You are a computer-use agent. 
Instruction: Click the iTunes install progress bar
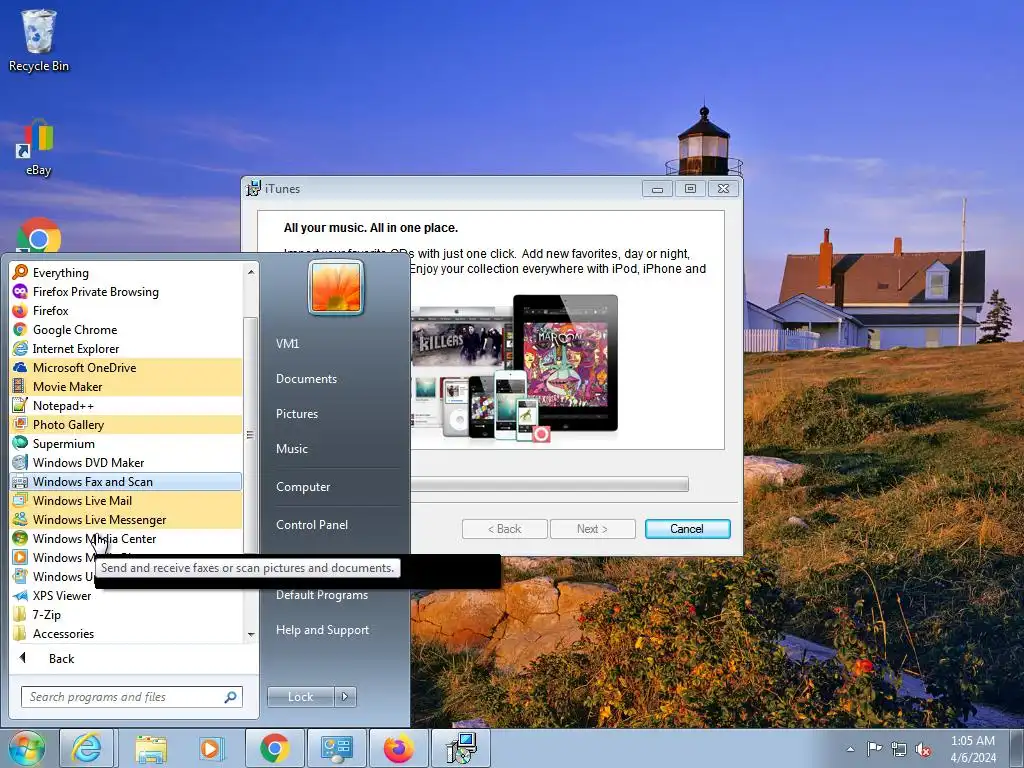(x=549, y=484)
